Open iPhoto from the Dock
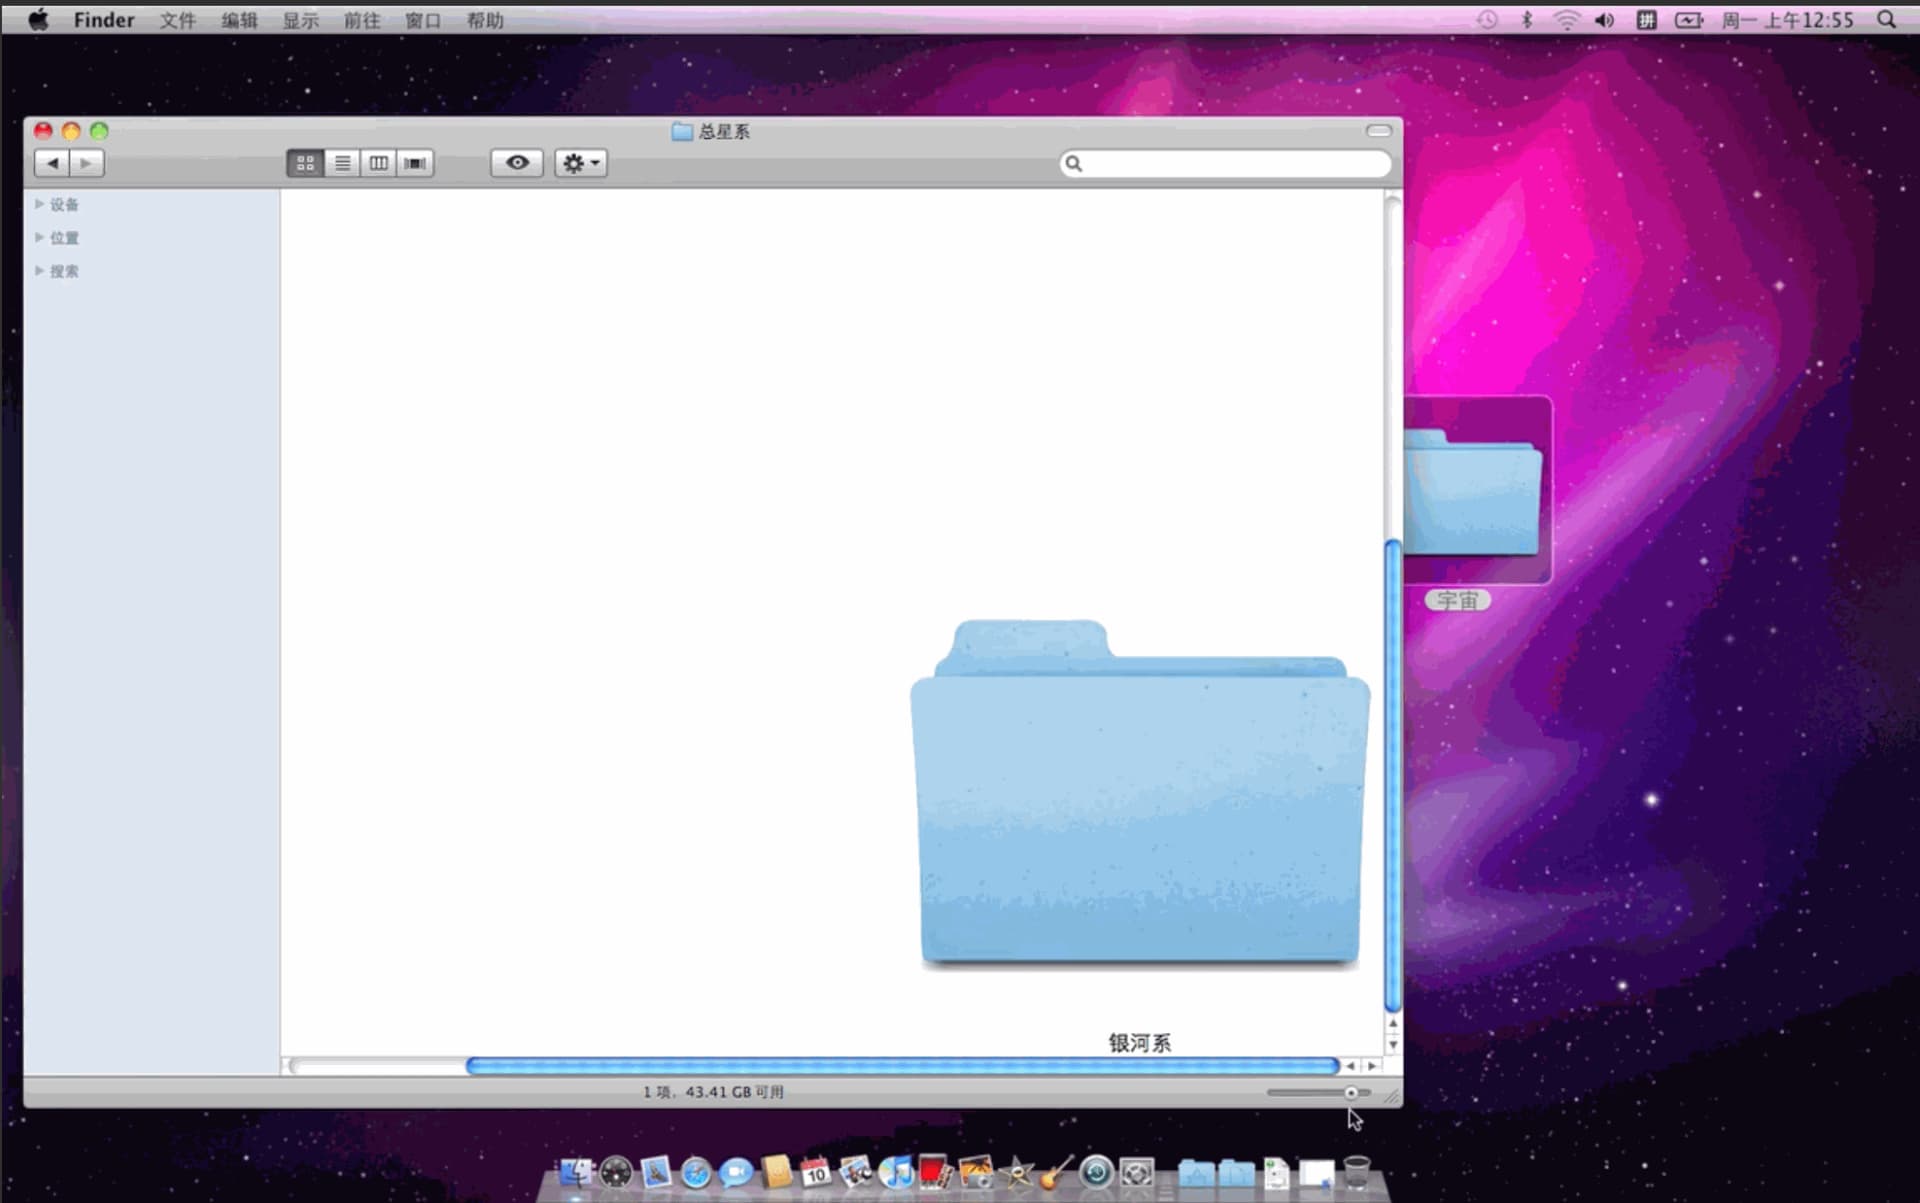Image resolution: width=1920 pixels, height=1203 pixels. [976, 1172]
